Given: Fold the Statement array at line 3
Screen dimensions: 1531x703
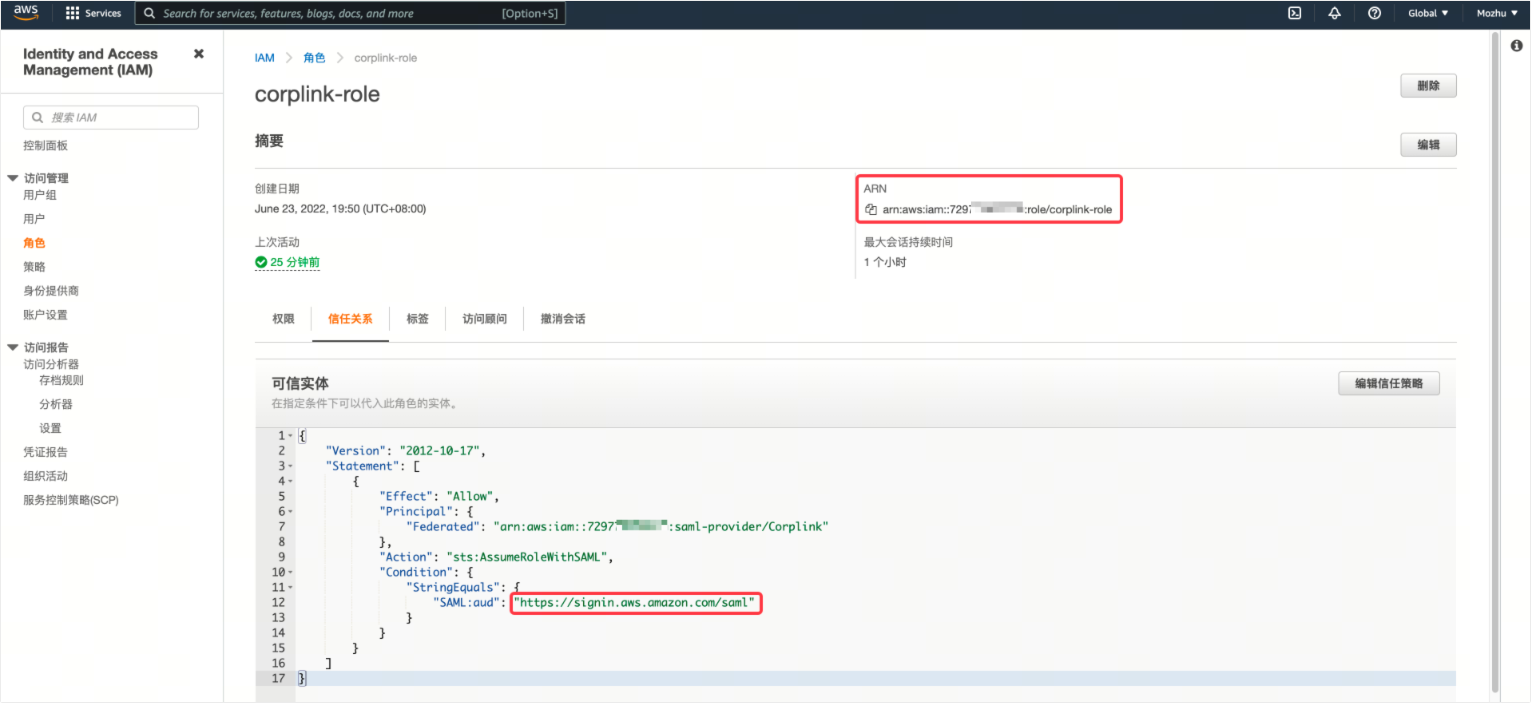Looking at the screenshot, I should pyautogui.click(x=291, y=466).
